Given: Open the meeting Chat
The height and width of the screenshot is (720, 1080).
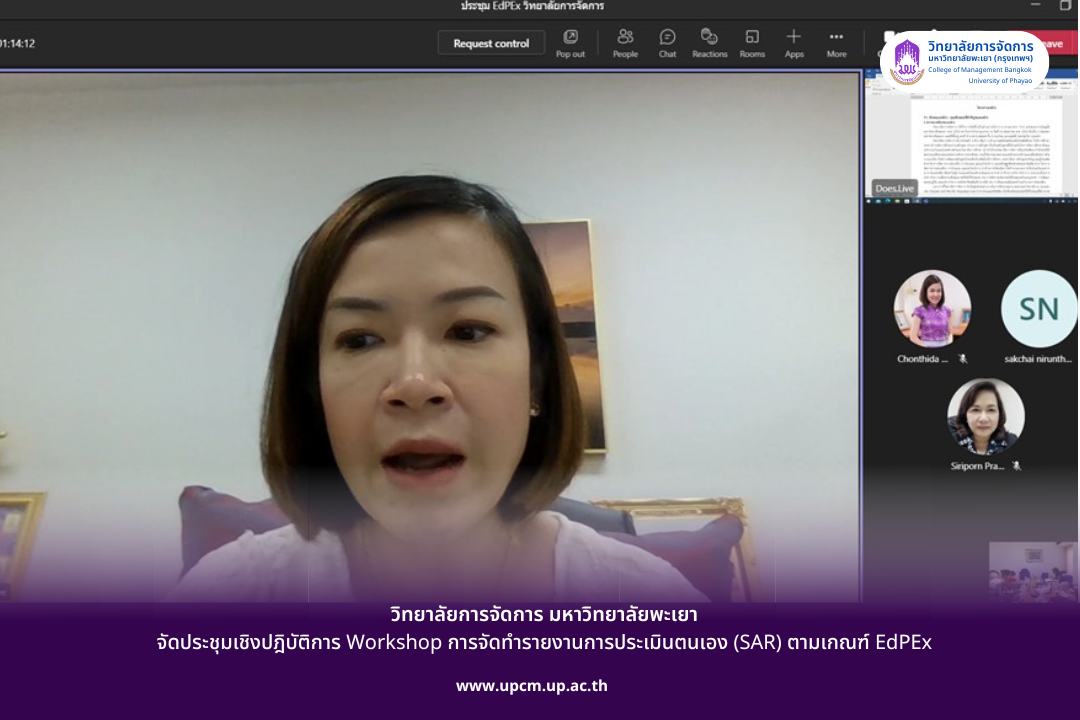Looking at the screenshot, I should pyautogui.click(x=667, y=43).
